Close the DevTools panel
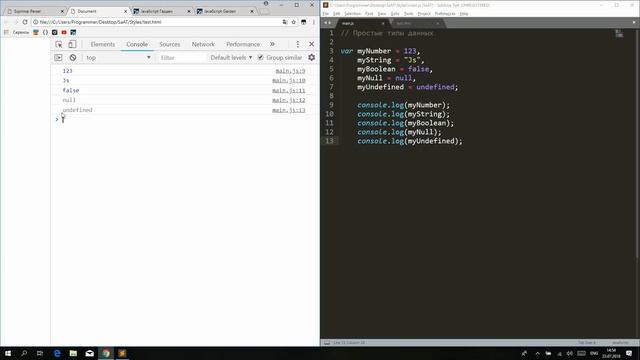Image resolution: width=640 pixels, height=360 pixels. coord(311,44)
